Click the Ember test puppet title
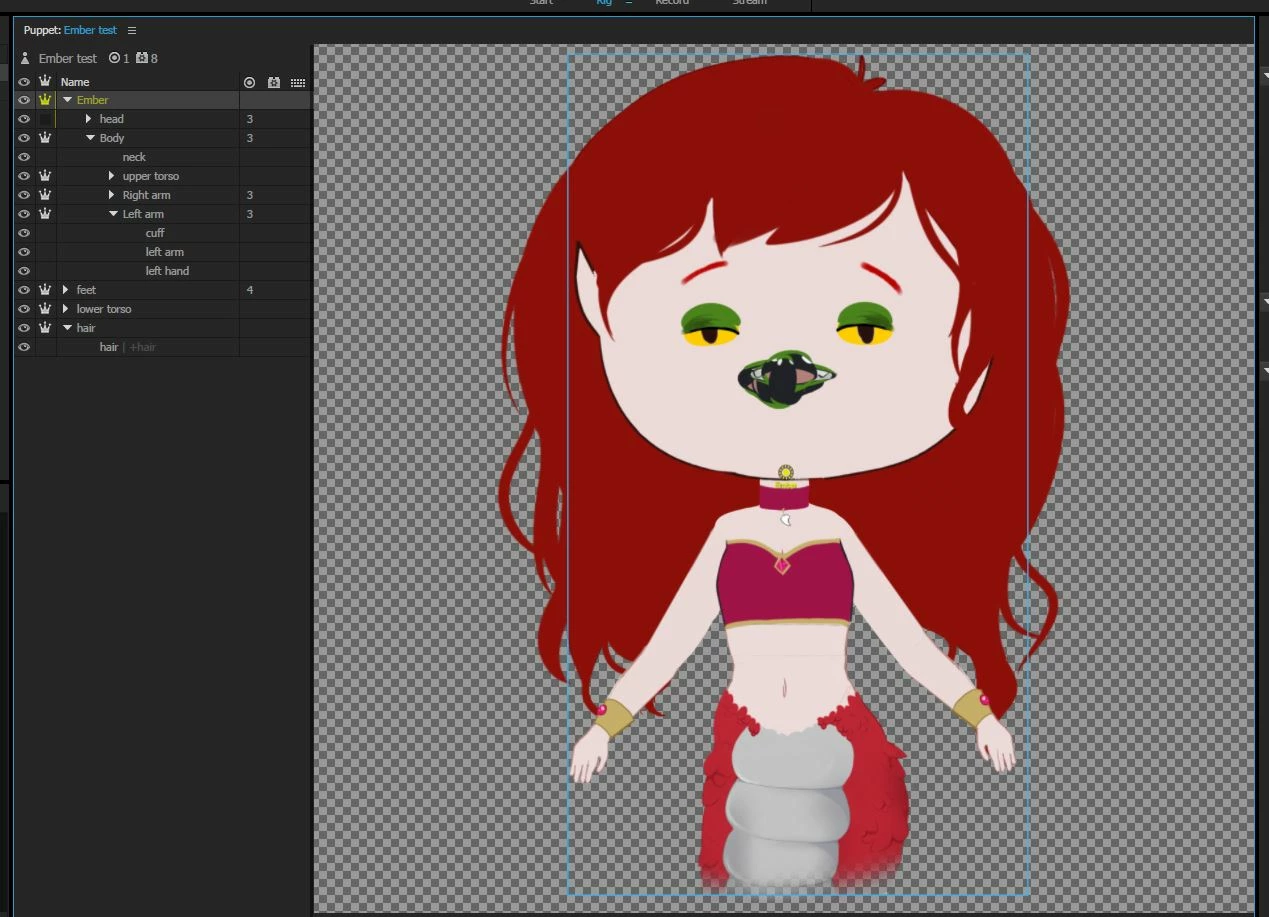1269x917 pixels. [x=68, y=59]
